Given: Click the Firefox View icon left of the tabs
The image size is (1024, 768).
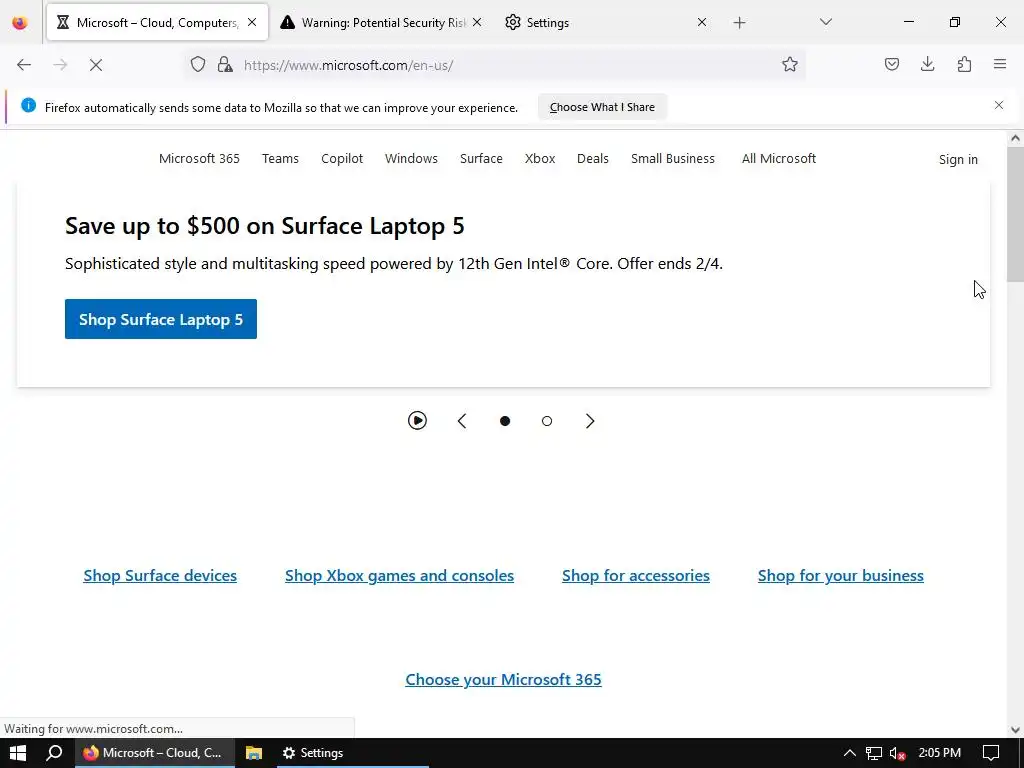Looking at the screenshot, I should coord(20,23).
